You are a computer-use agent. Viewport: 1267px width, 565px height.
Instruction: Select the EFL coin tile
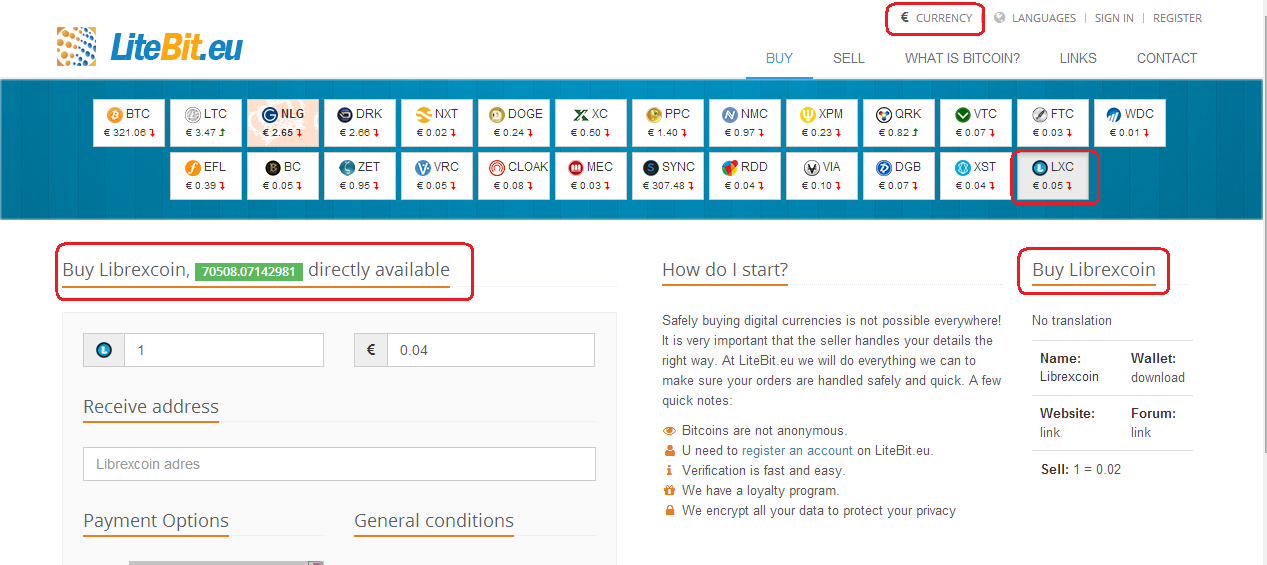point(206,176)
